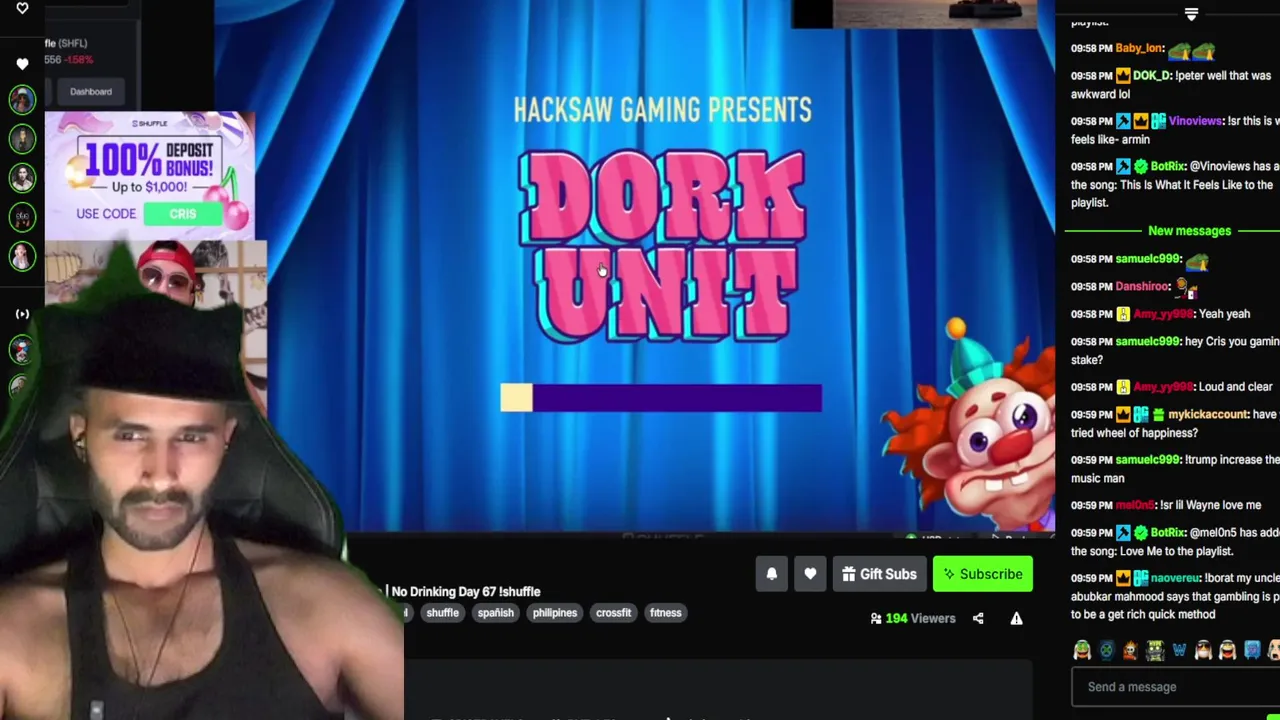Open DOK_D's chat profile
This screenshot has width=1280, height=720.
pos(1152,76)
